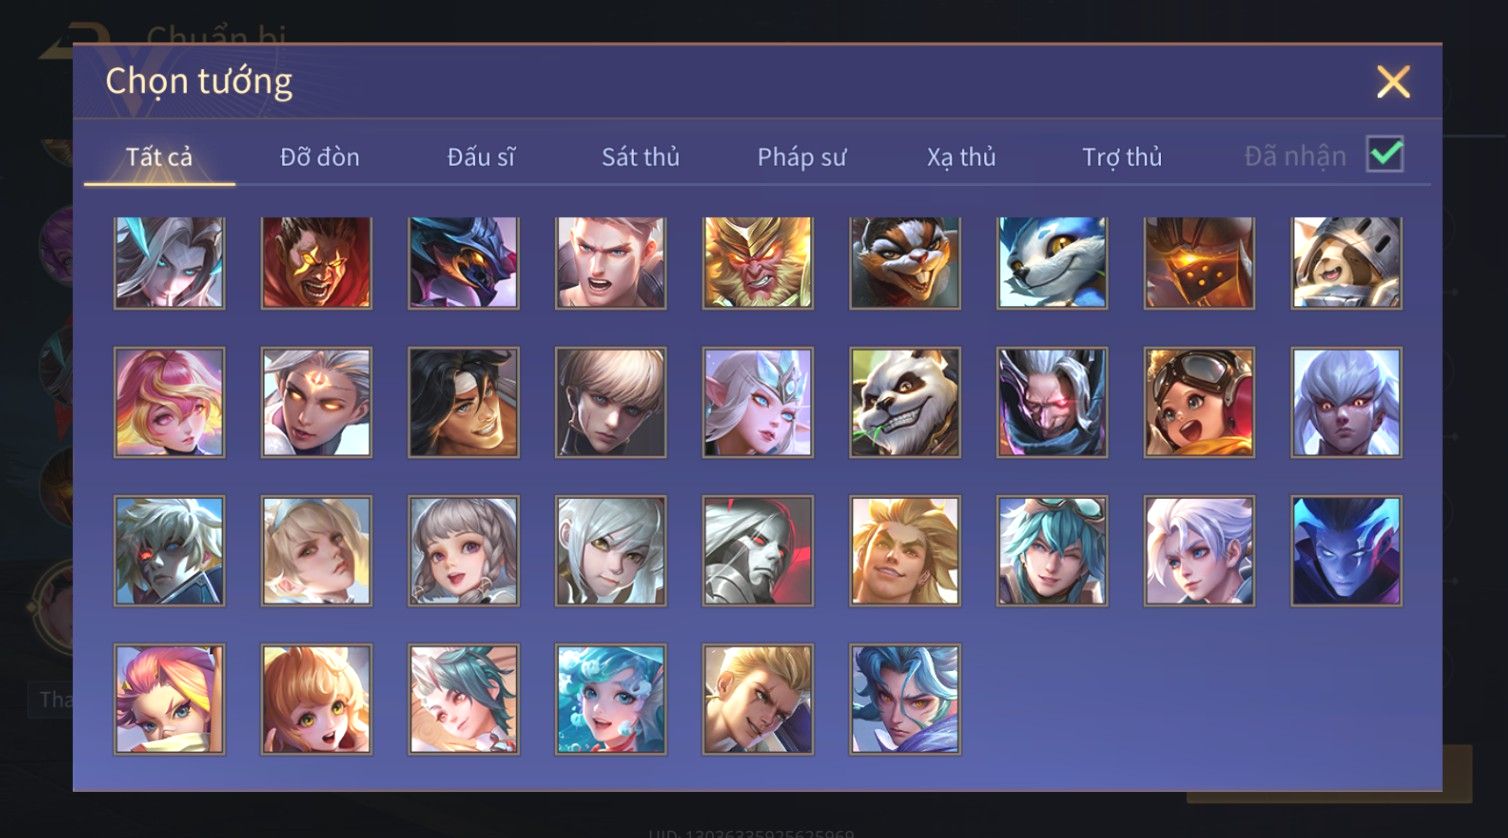Choose the hamster in armor helmet hero
This screenshot has width=1508, height=838.
tap(1346, 262)
